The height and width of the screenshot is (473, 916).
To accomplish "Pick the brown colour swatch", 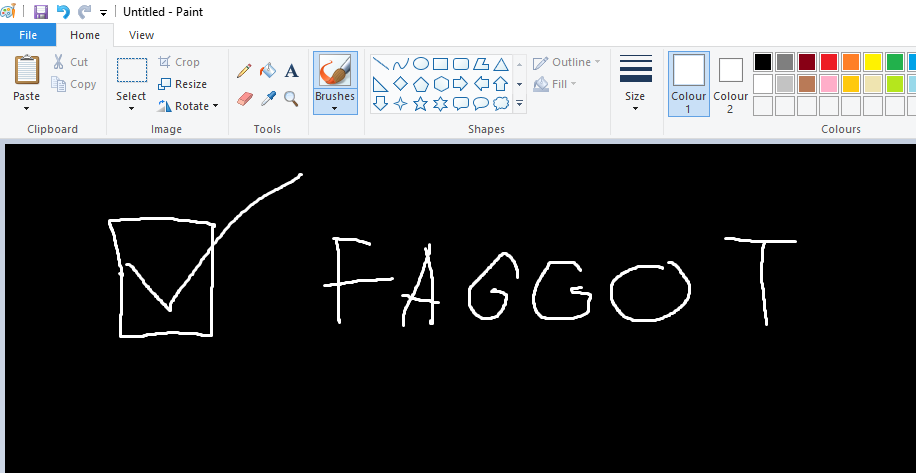I will click(x=807, y=84).
